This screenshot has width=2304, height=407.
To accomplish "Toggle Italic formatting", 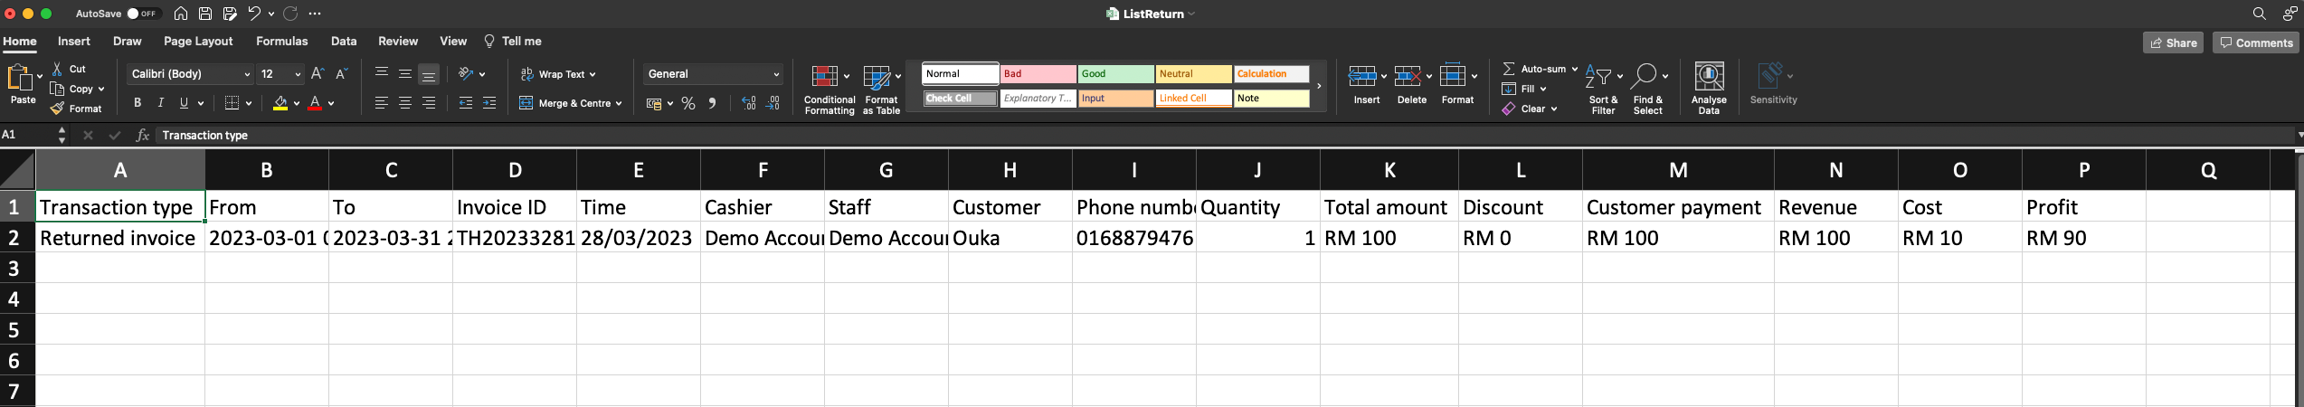I will click(x=160, y=103).
